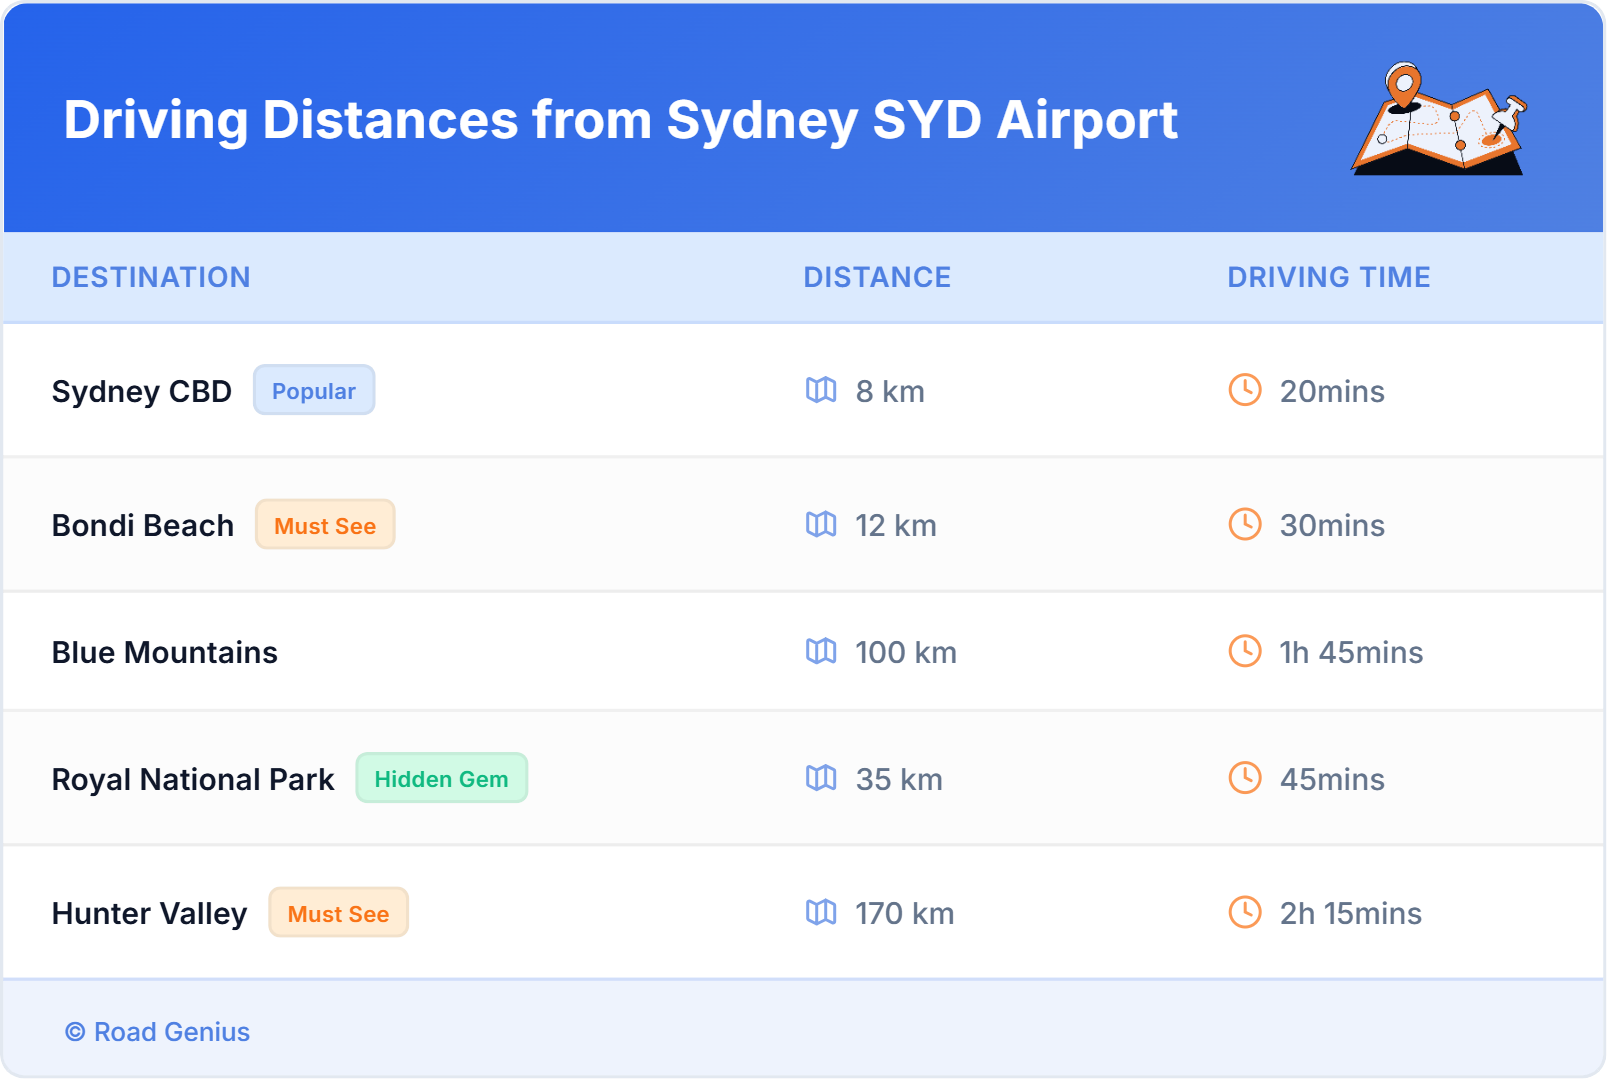
Task: Click the Hidden Gem badge
Action: tap(441, 778)
